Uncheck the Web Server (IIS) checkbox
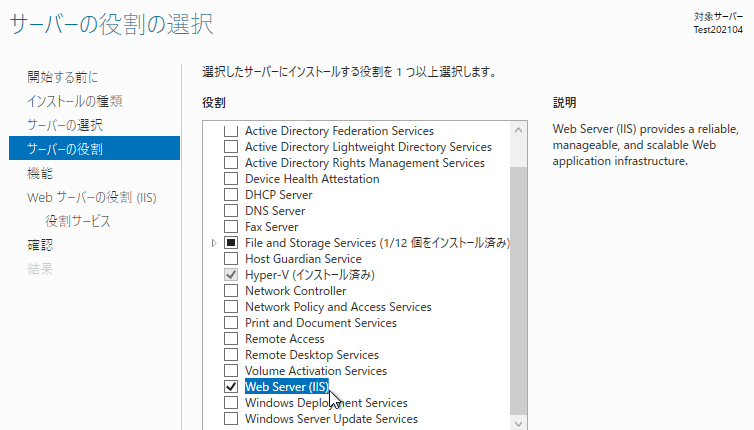Viewport: 754px width, 430px height. [231, 387]
